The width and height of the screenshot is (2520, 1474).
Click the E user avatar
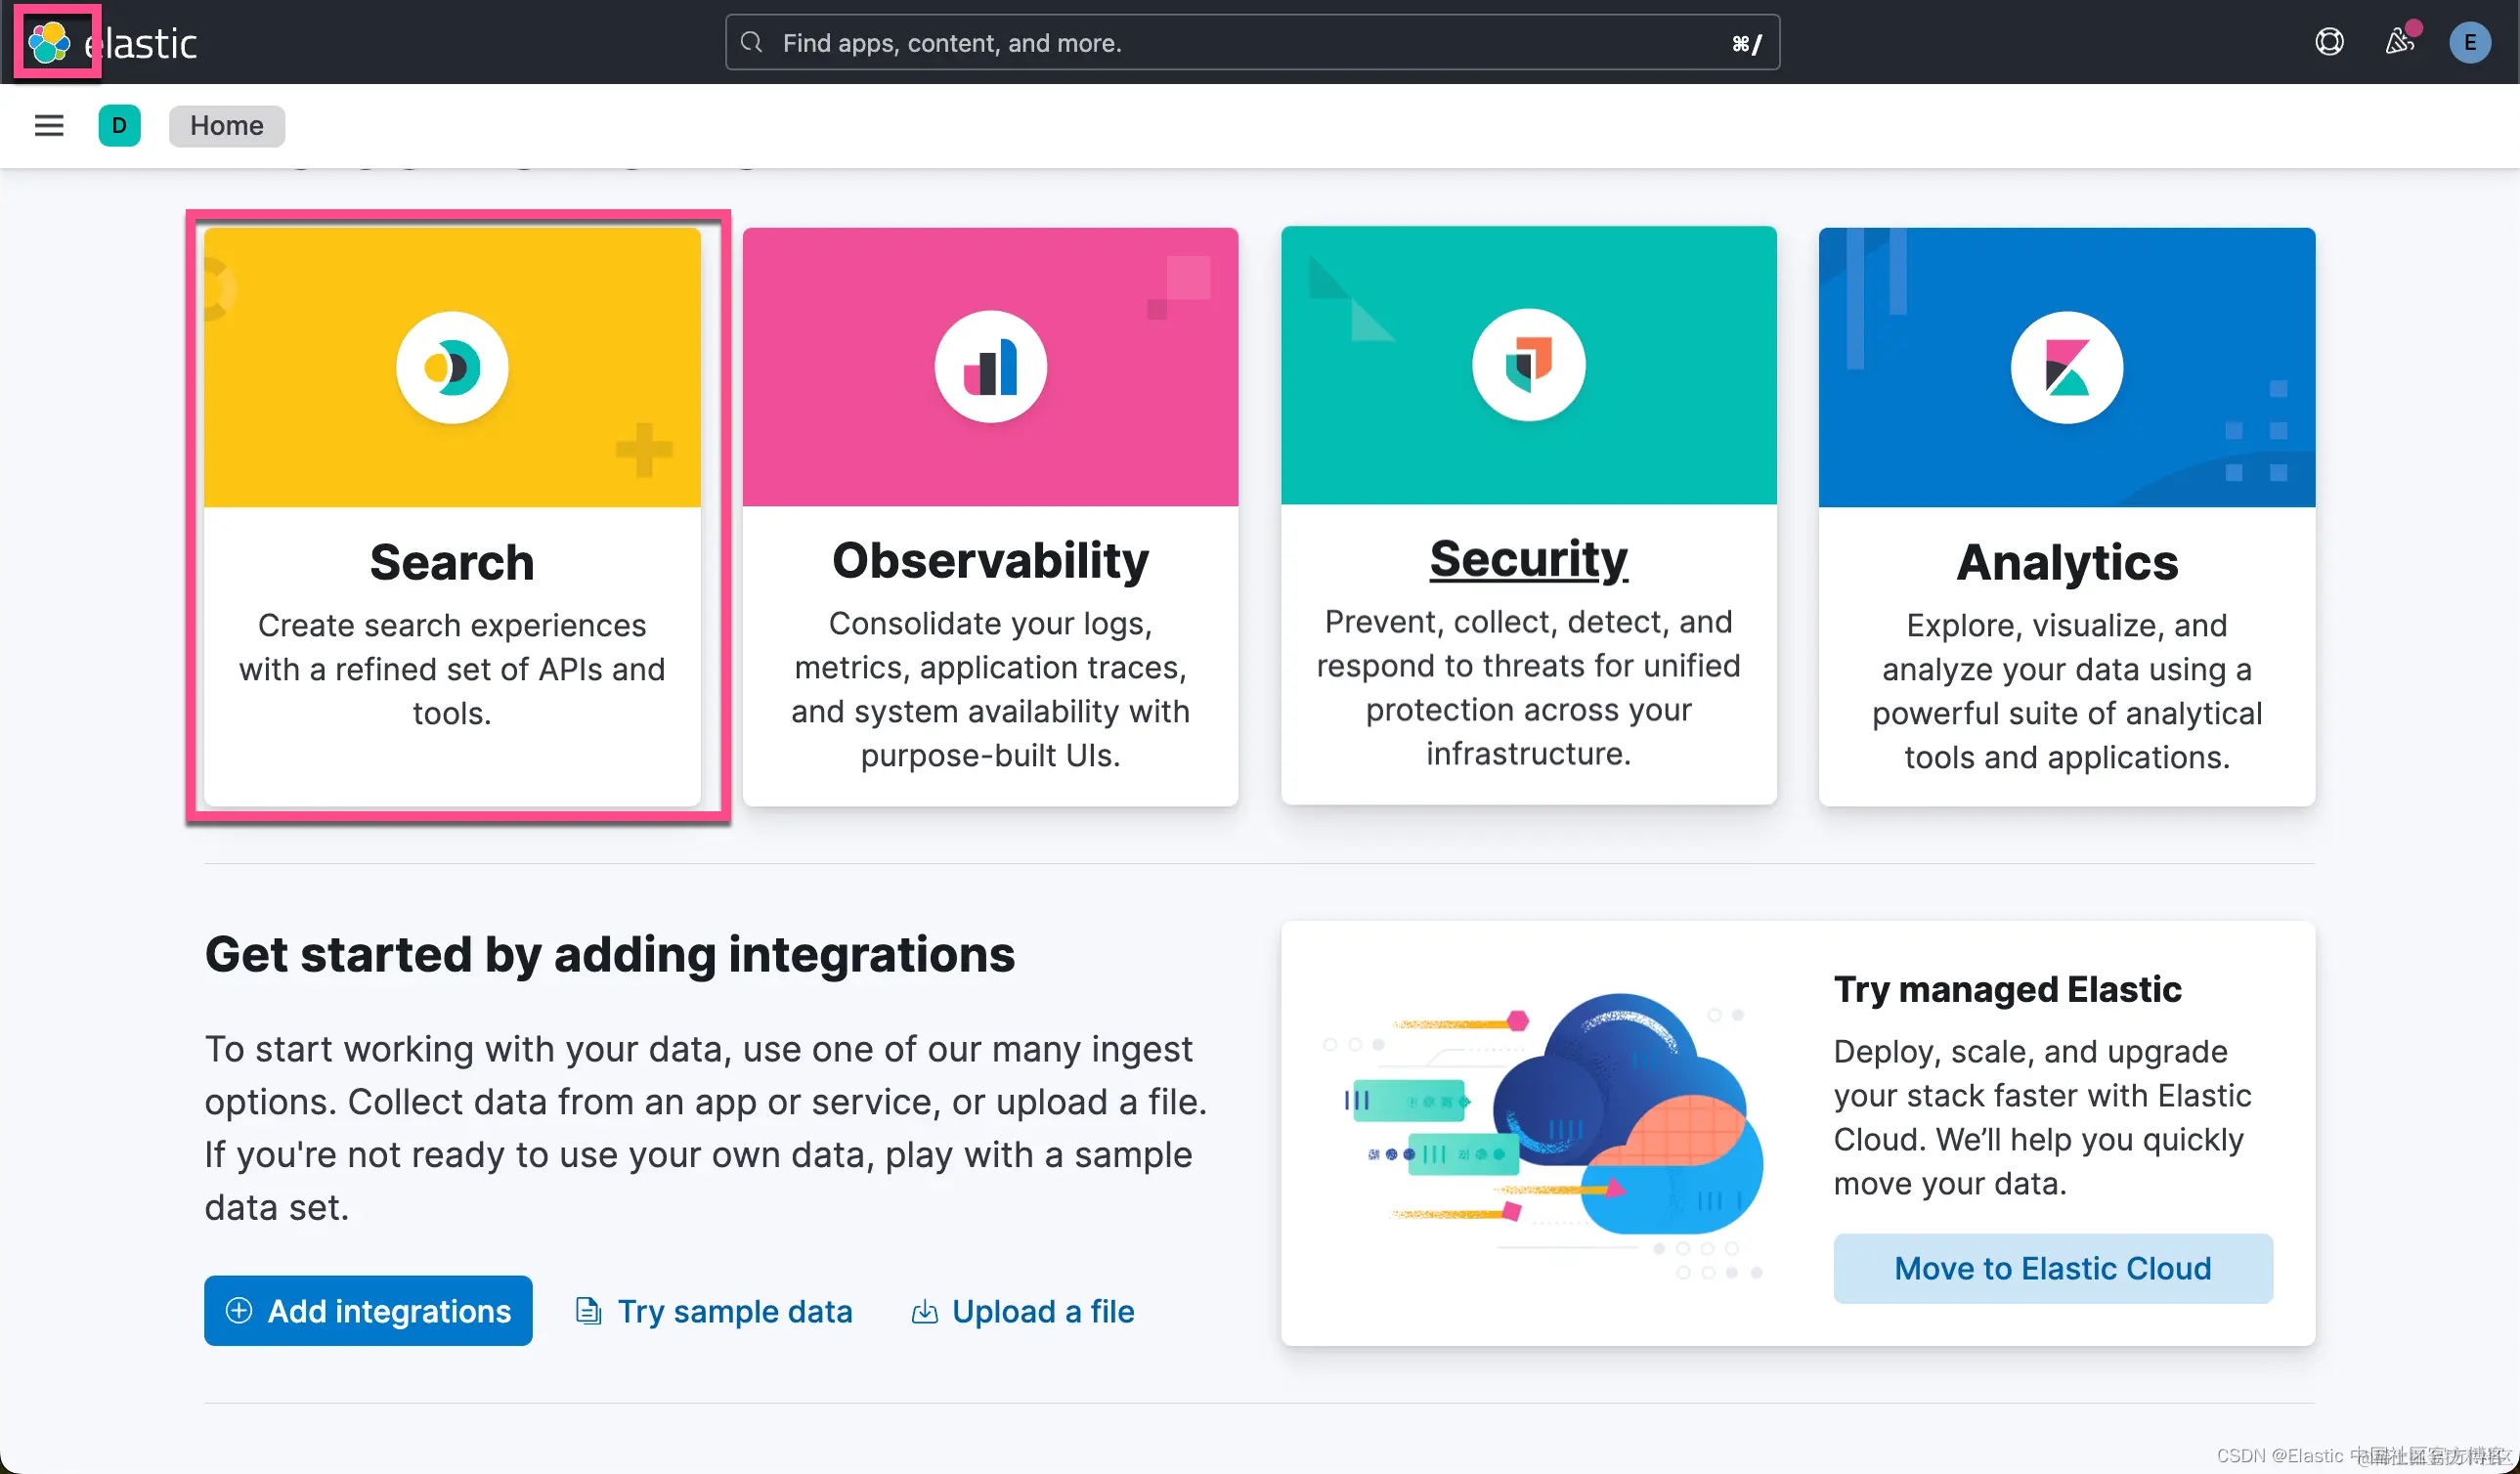[x=2469, y=42]
